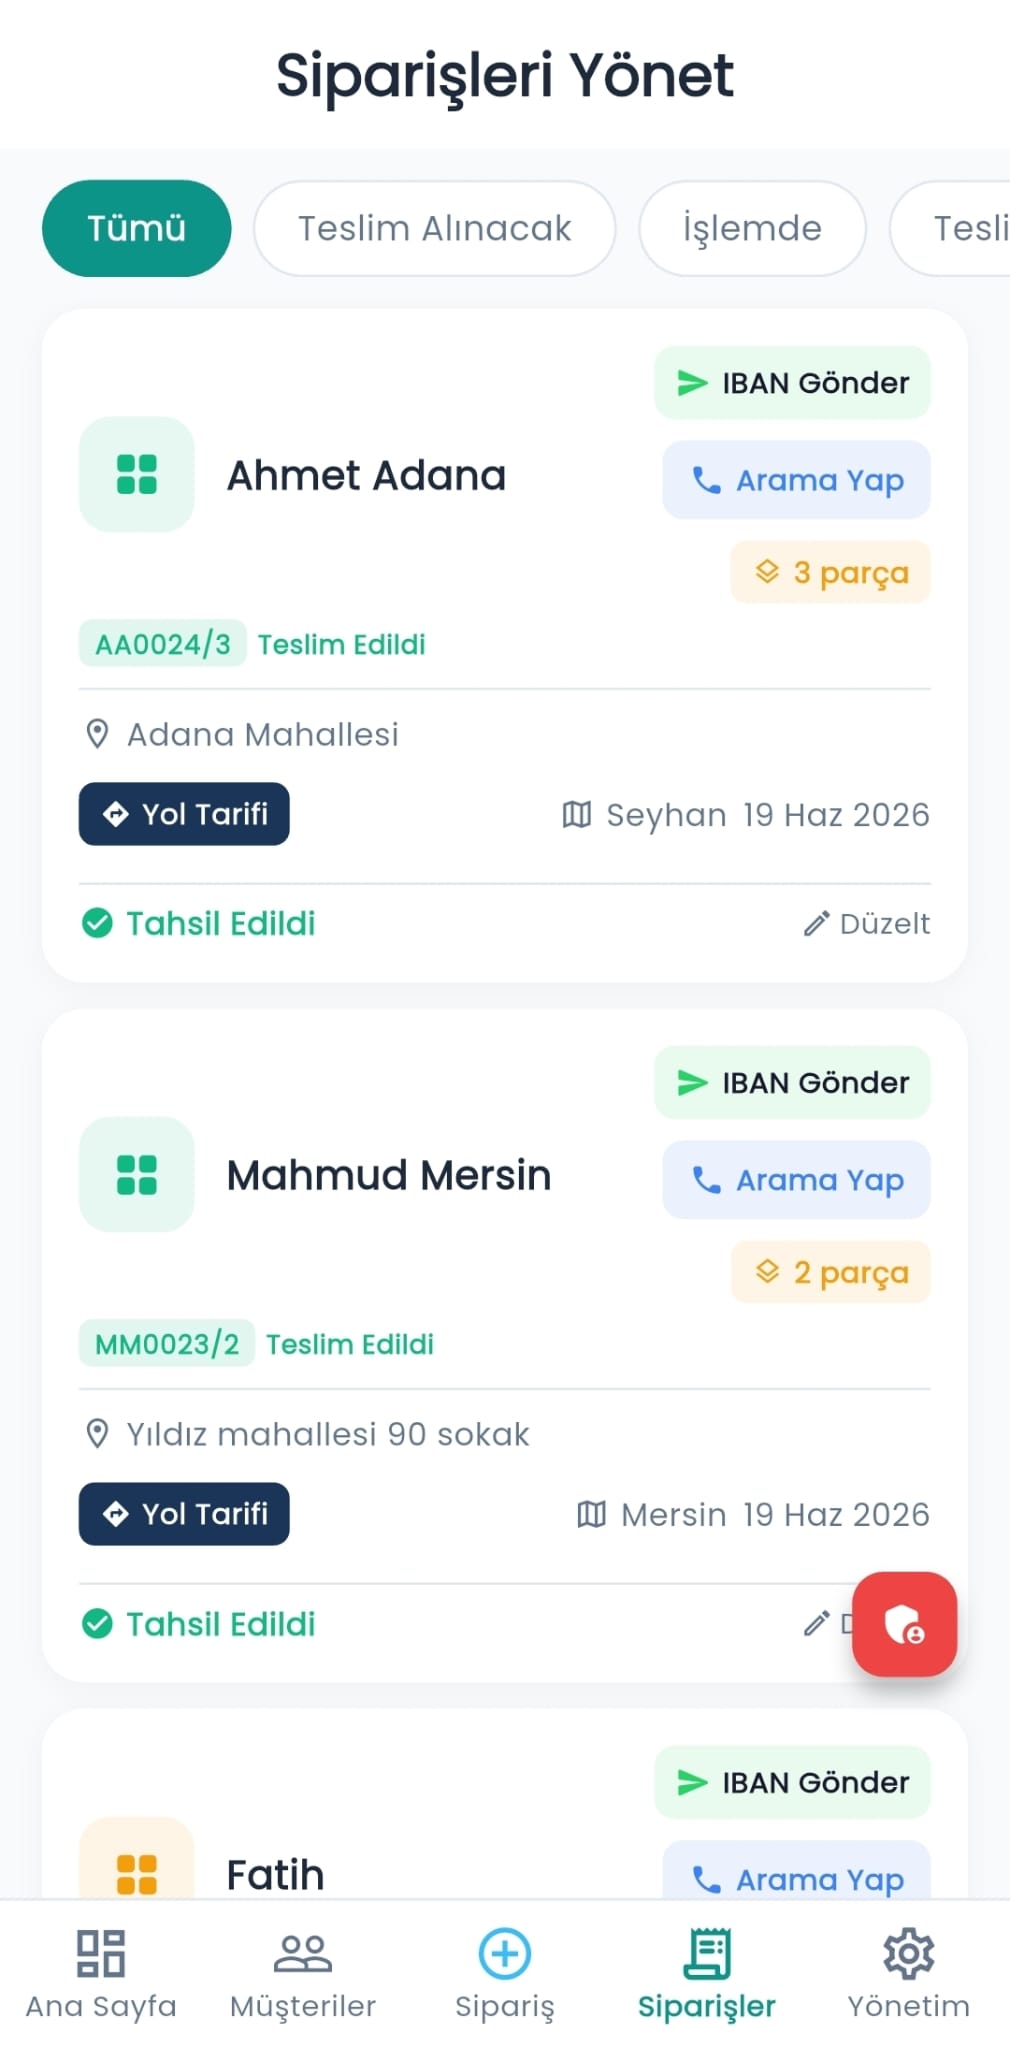Tap the plus Sipariş icon
The height and width of the screenshot is (2048, 1010).
pyautogui.click(x=505, y=1953)
